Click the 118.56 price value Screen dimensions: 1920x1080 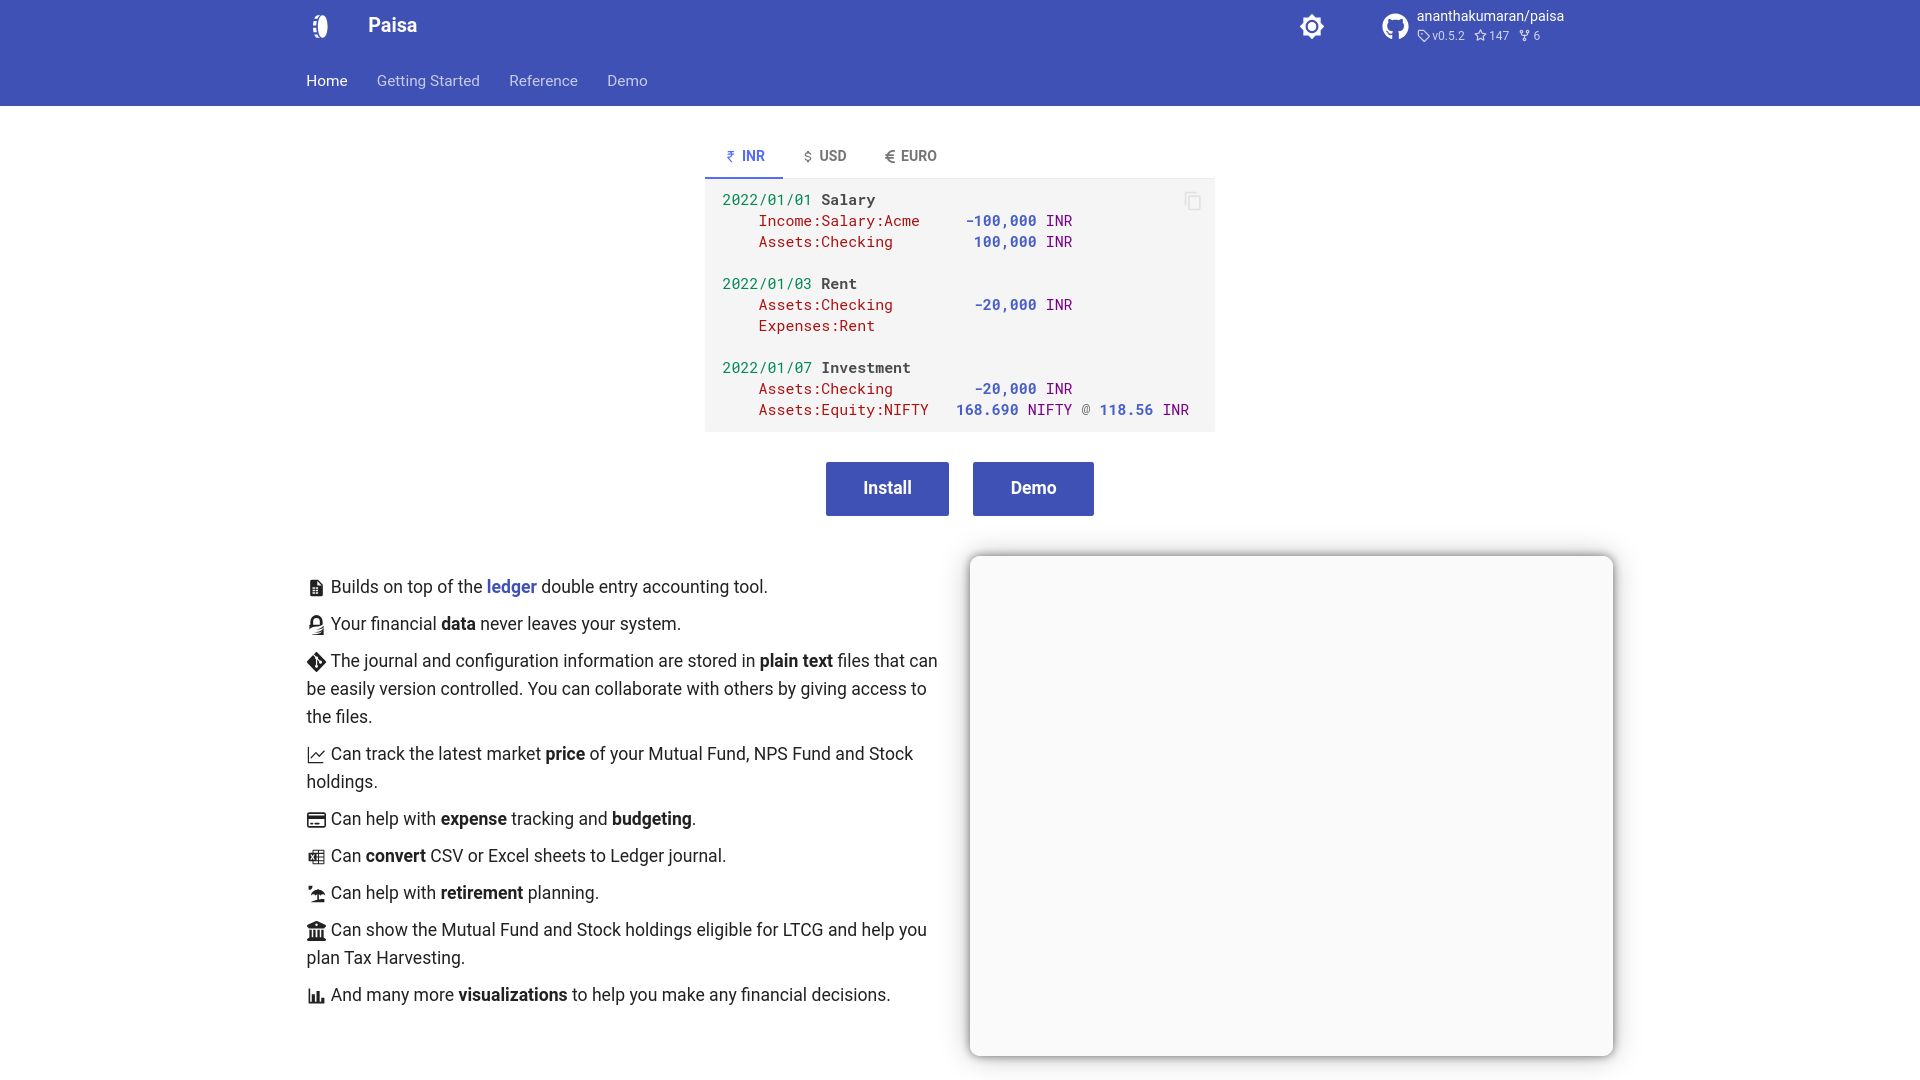1126,410
